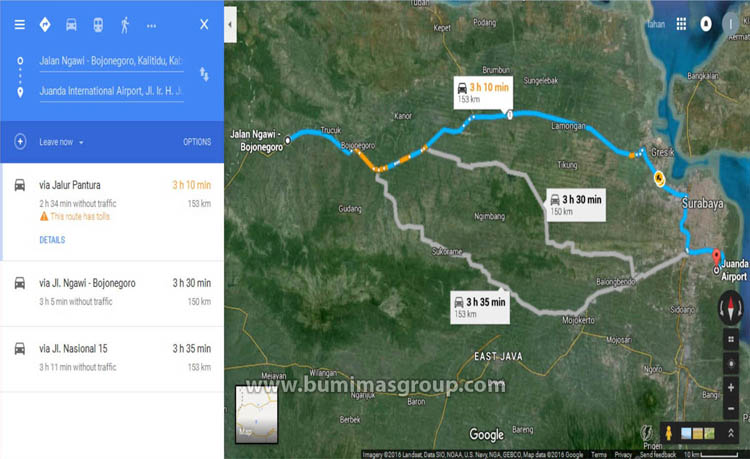
Task: Open DETAILS for Jalur Pantura route
Action: (52, 240)
